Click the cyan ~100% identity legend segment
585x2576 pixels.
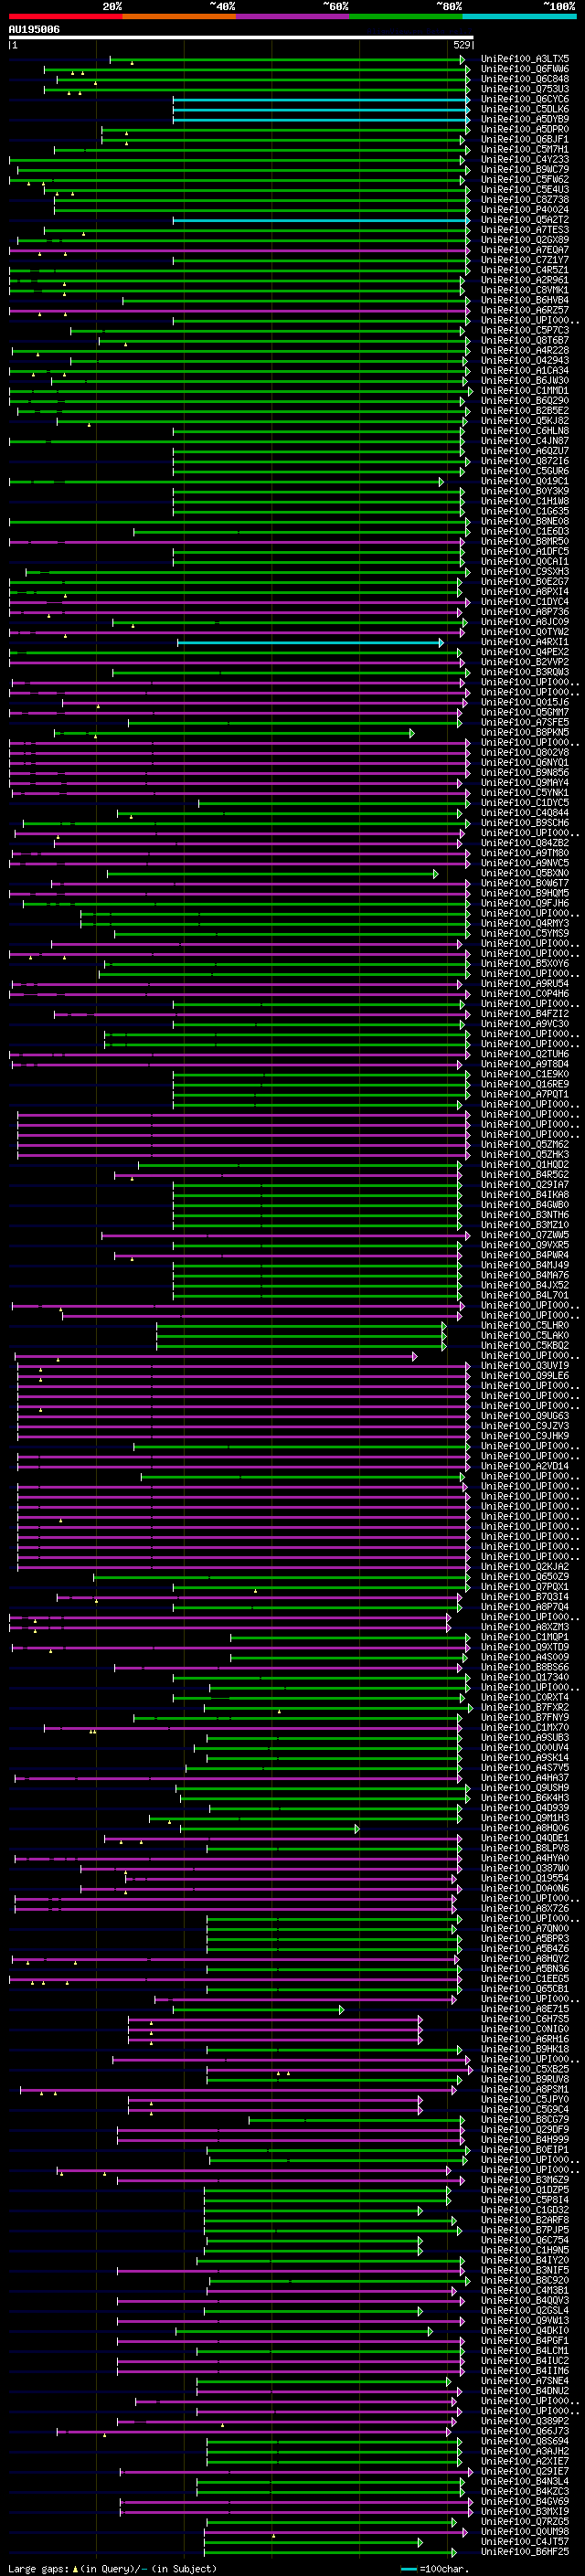coord(519,17)
